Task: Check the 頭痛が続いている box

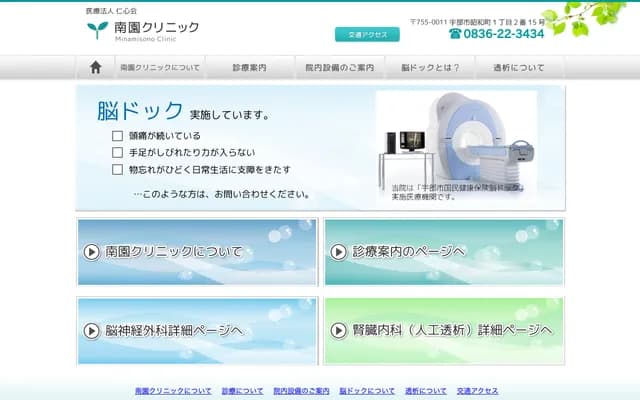Action: coord(117,136)
